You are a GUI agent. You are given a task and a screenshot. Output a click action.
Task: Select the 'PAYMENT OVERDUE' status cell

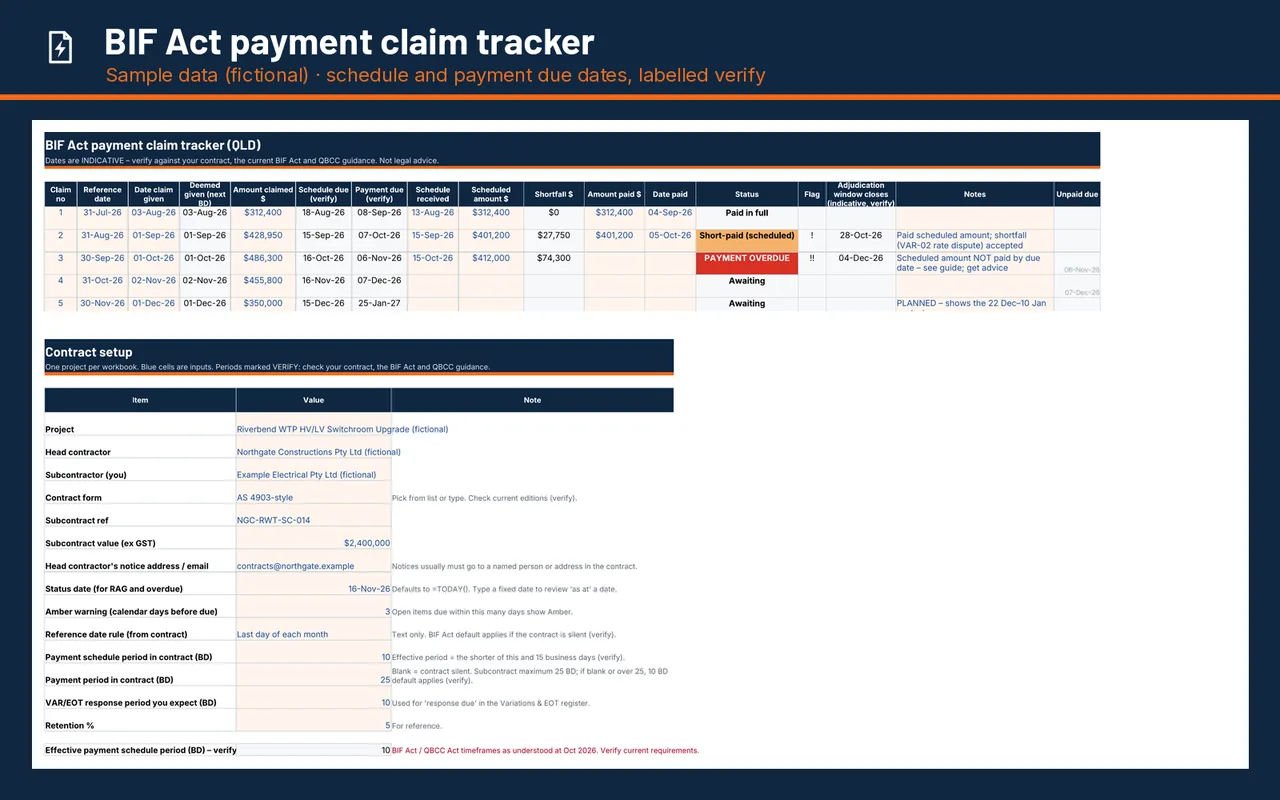coord(747,263)
